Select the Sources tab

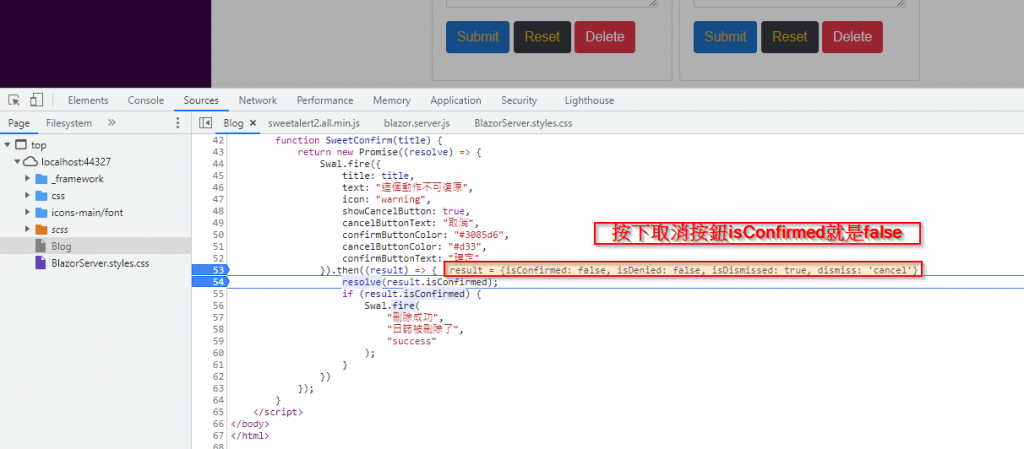pyautogui.click(x=200, y=101)
